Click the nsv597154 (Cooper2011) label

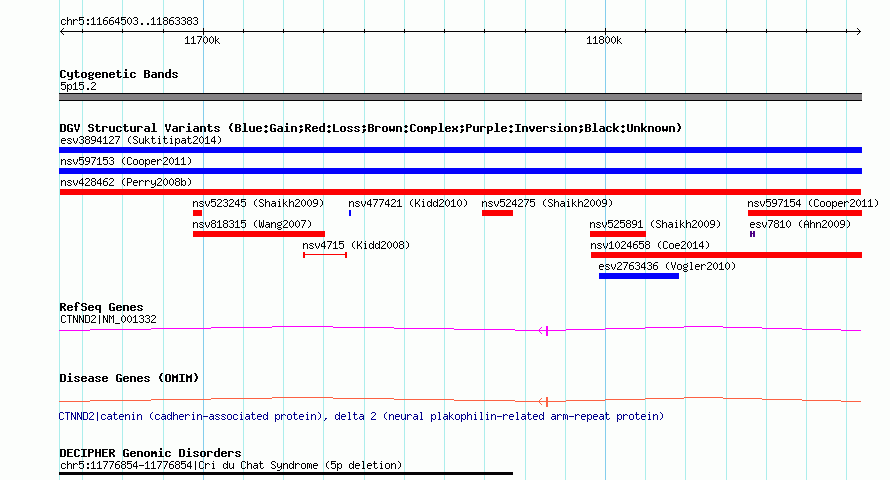pyautogui.click(x=813, y=203)
